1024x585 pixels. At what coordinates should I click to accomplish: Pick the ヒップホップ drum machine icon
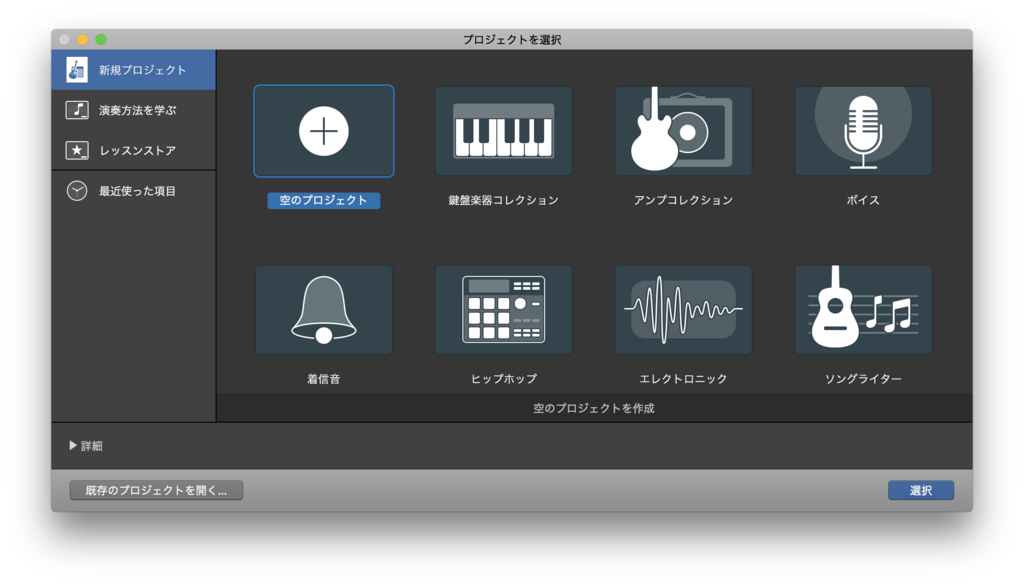504,310
